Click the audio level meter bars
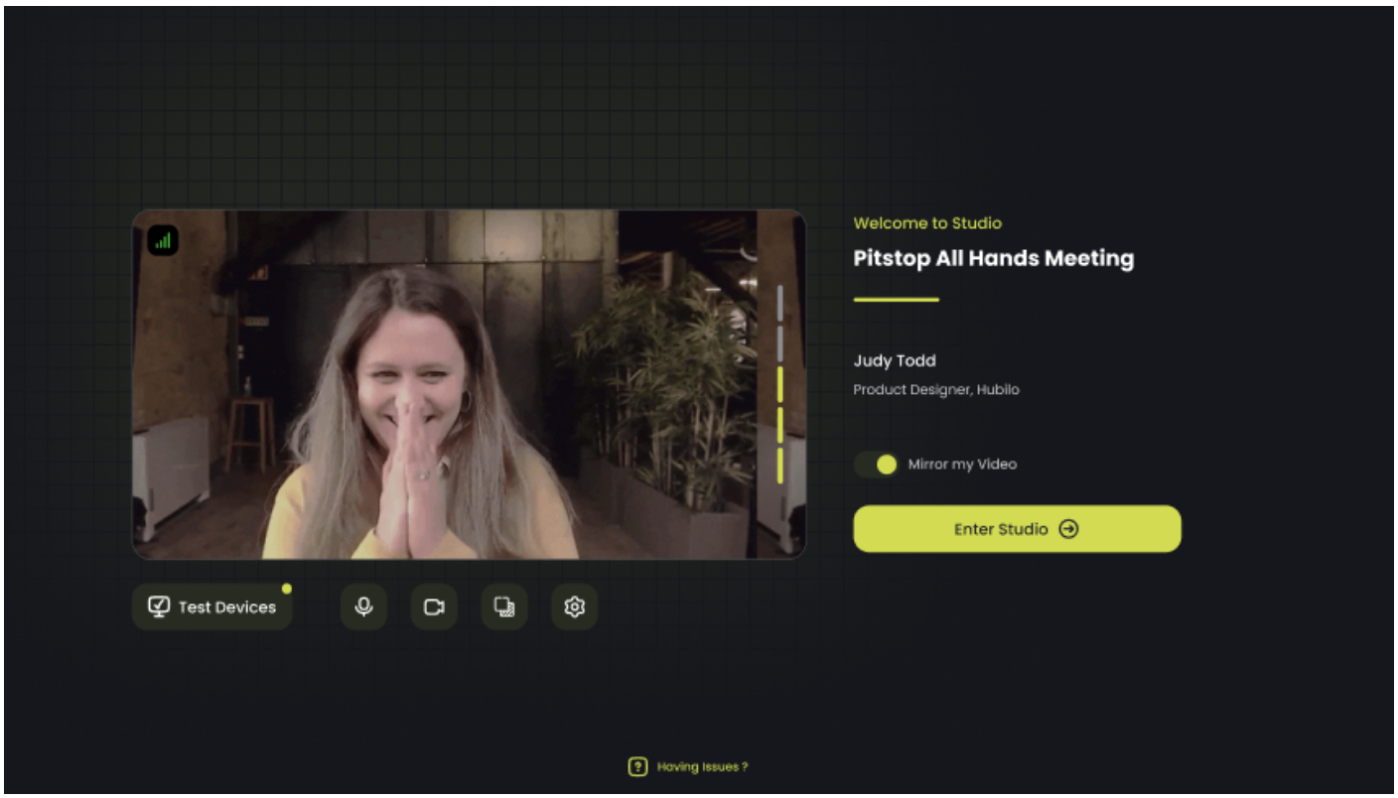The width and height of the screenshot is (1398, 798). pyautogui.click(x=780, y=385)
